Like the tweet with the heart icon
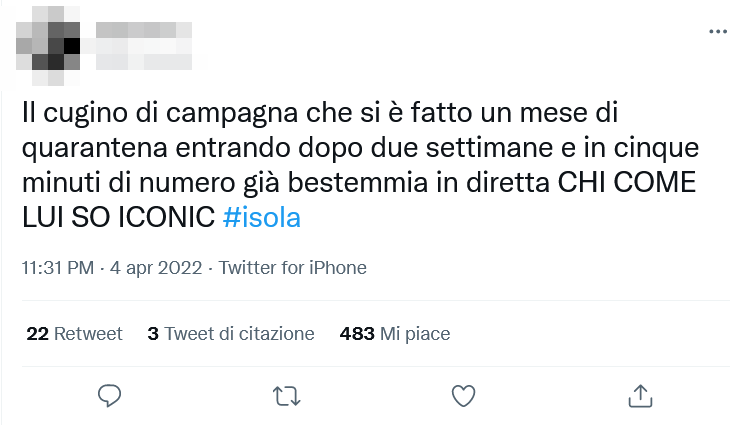The image size is (748, 425). click(463, 396)
